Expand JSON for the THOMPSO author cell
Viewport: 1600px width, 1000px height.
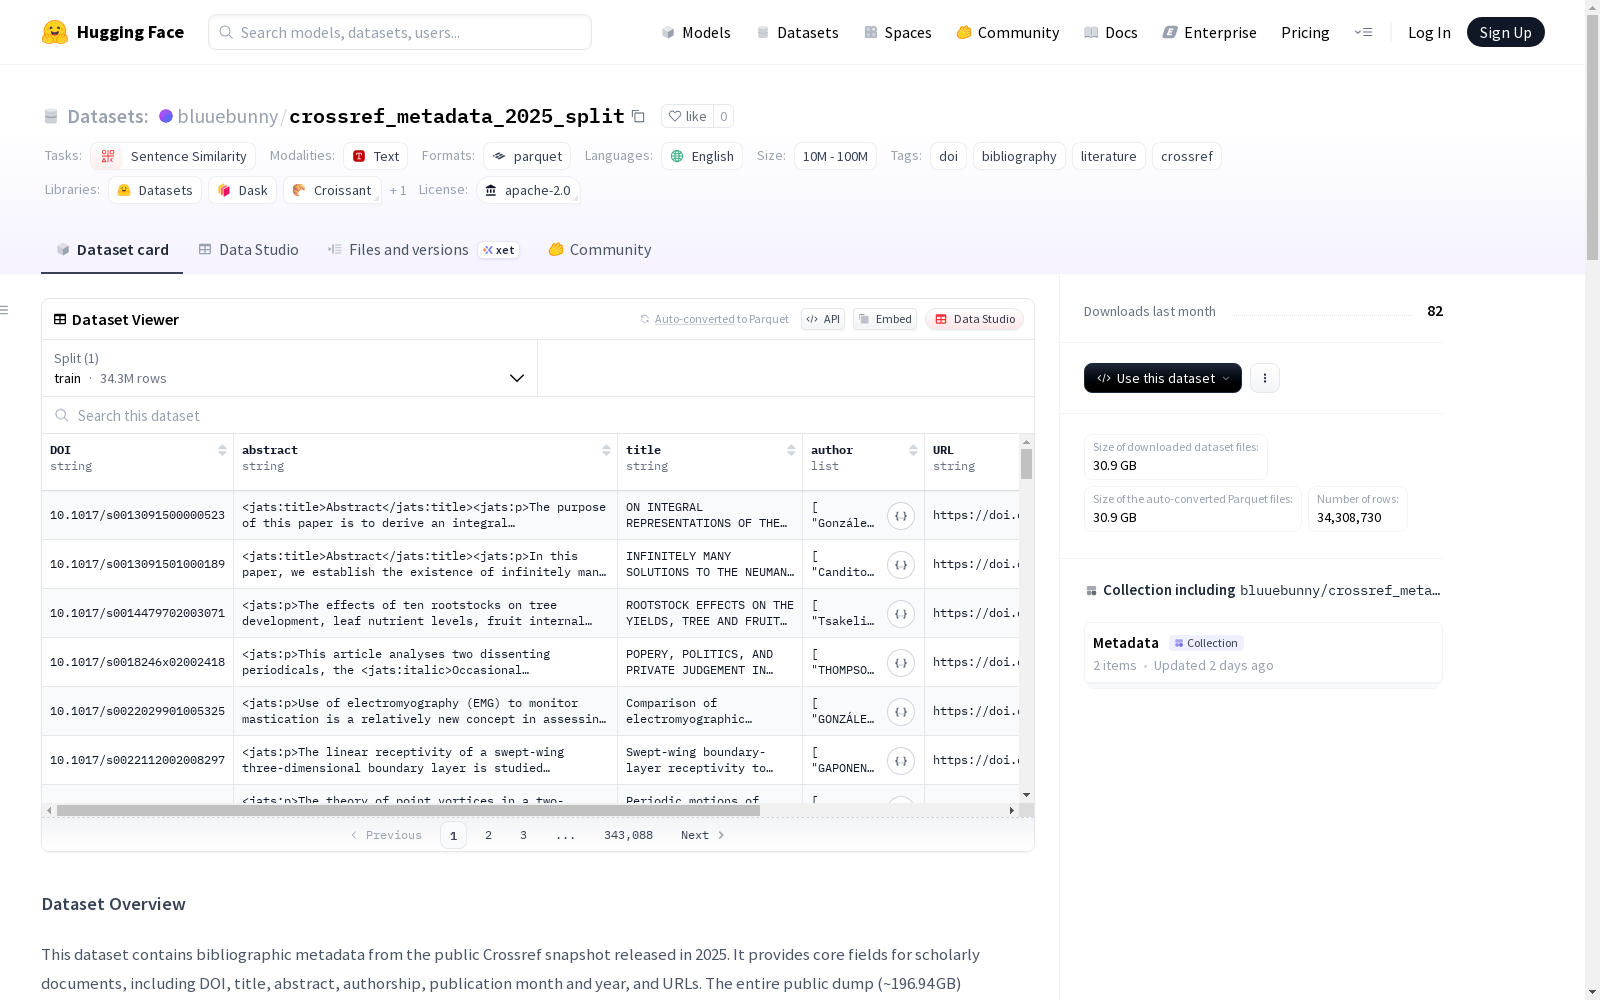pyautogui.click(x=901, y=663)
